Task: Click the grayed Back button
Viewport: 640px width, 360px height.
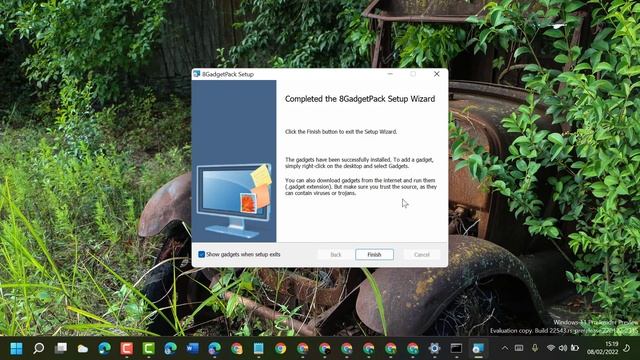Action: pos(336,254)
